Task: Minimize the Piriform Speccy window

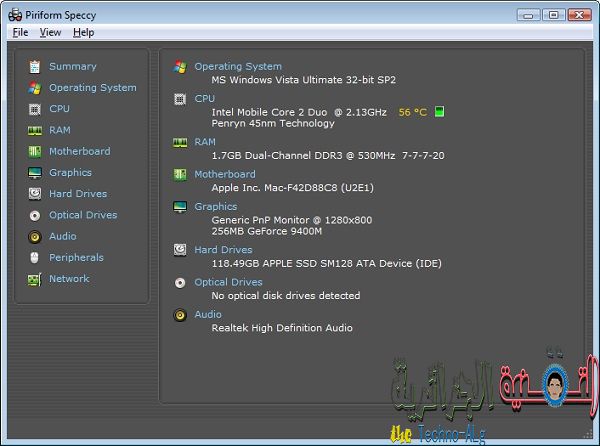Action: (528, 15)
